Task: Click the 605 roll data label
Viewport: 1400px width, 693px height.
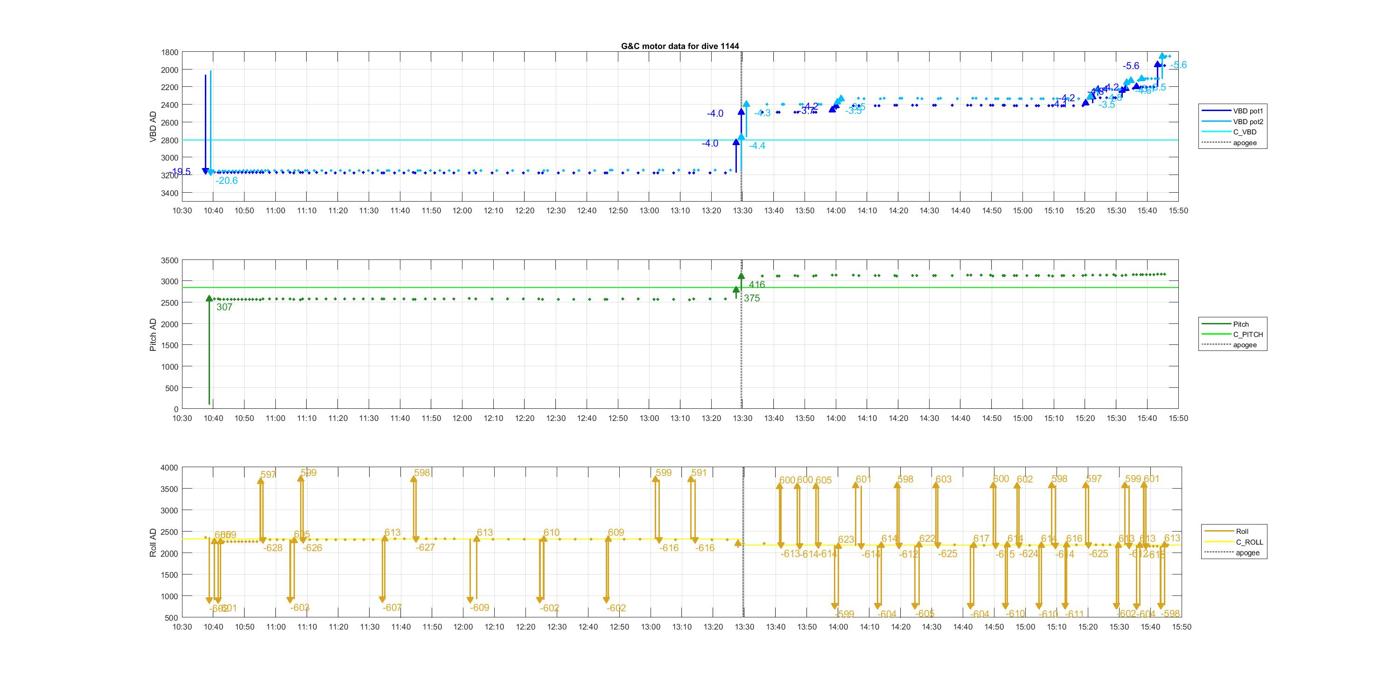Action: click(x=823, y=481)
